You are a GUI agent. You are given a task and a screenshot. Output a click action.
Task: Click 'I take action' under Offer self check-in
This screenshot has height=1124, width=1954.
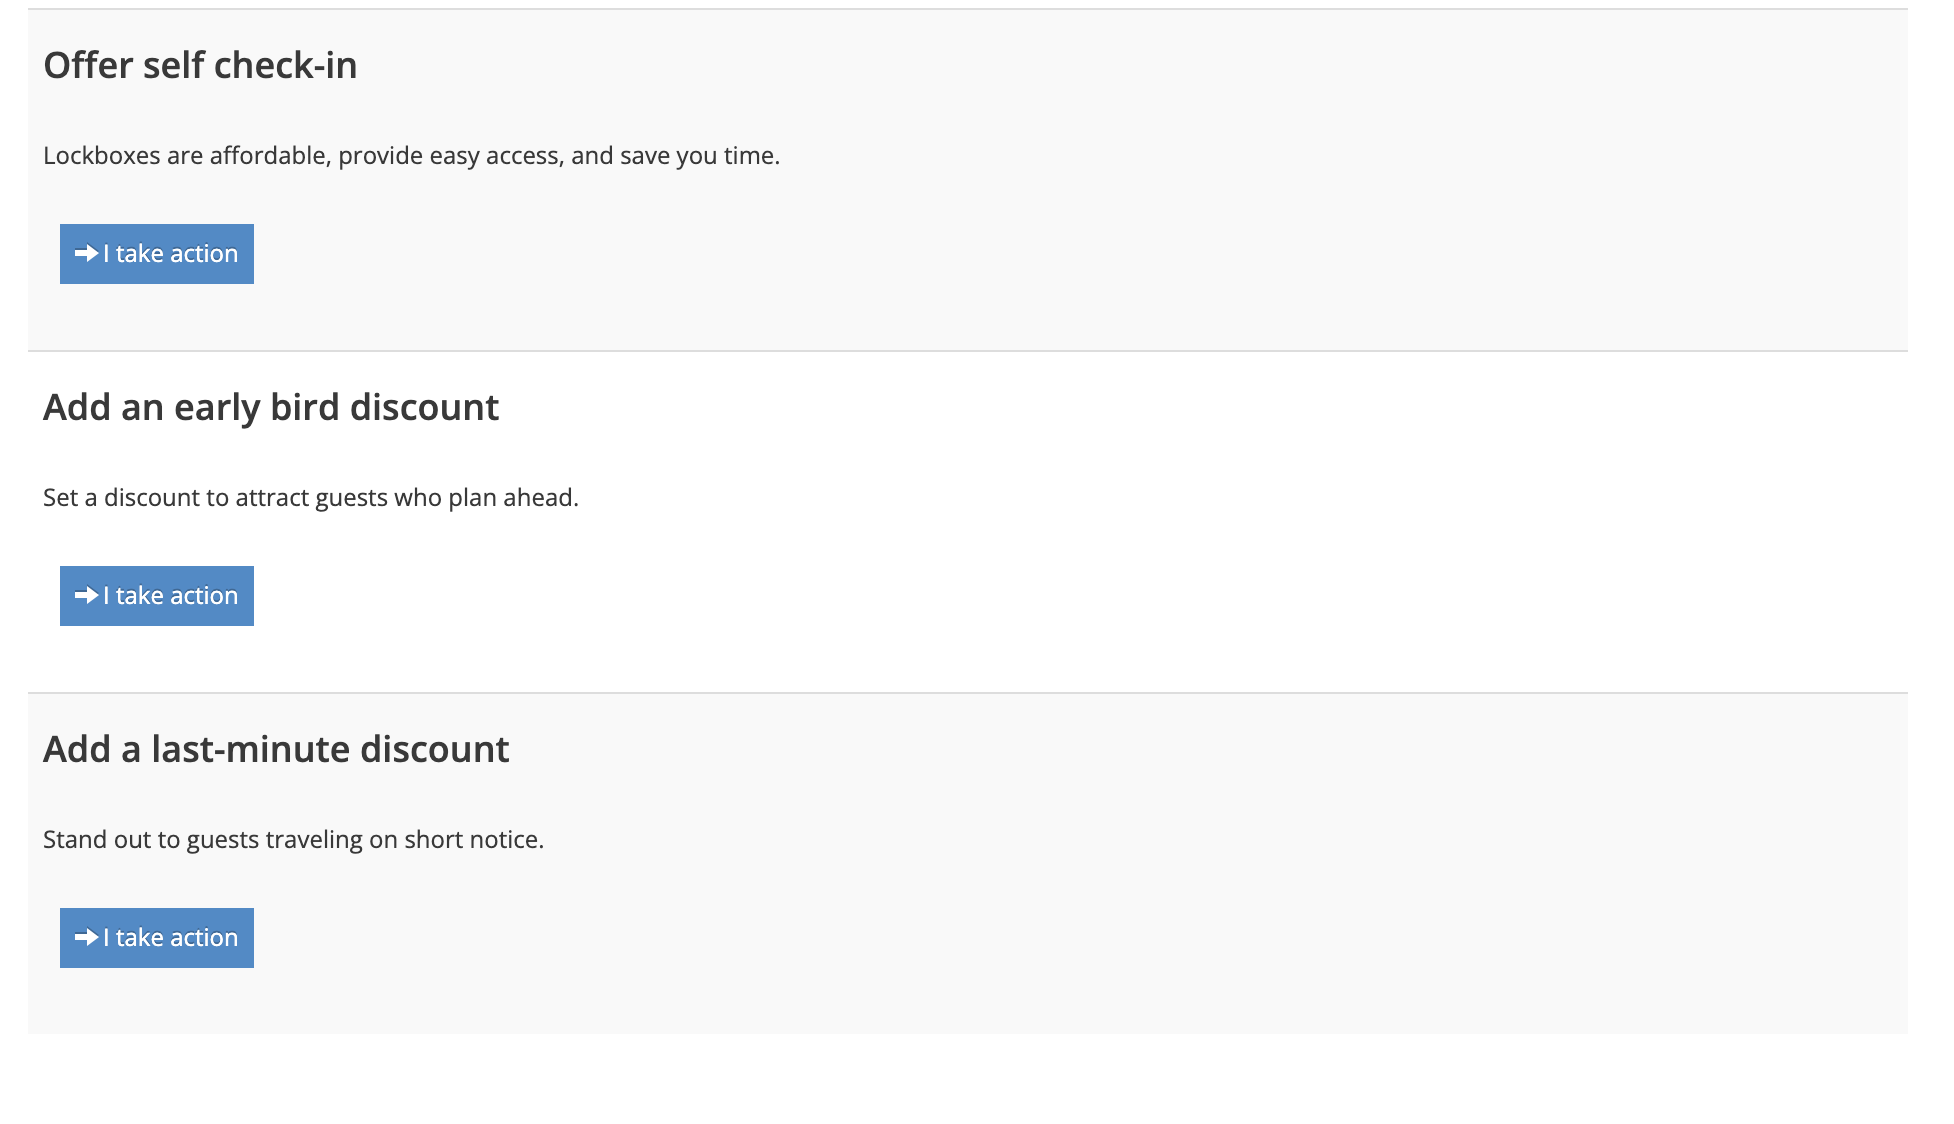point(156,253)
